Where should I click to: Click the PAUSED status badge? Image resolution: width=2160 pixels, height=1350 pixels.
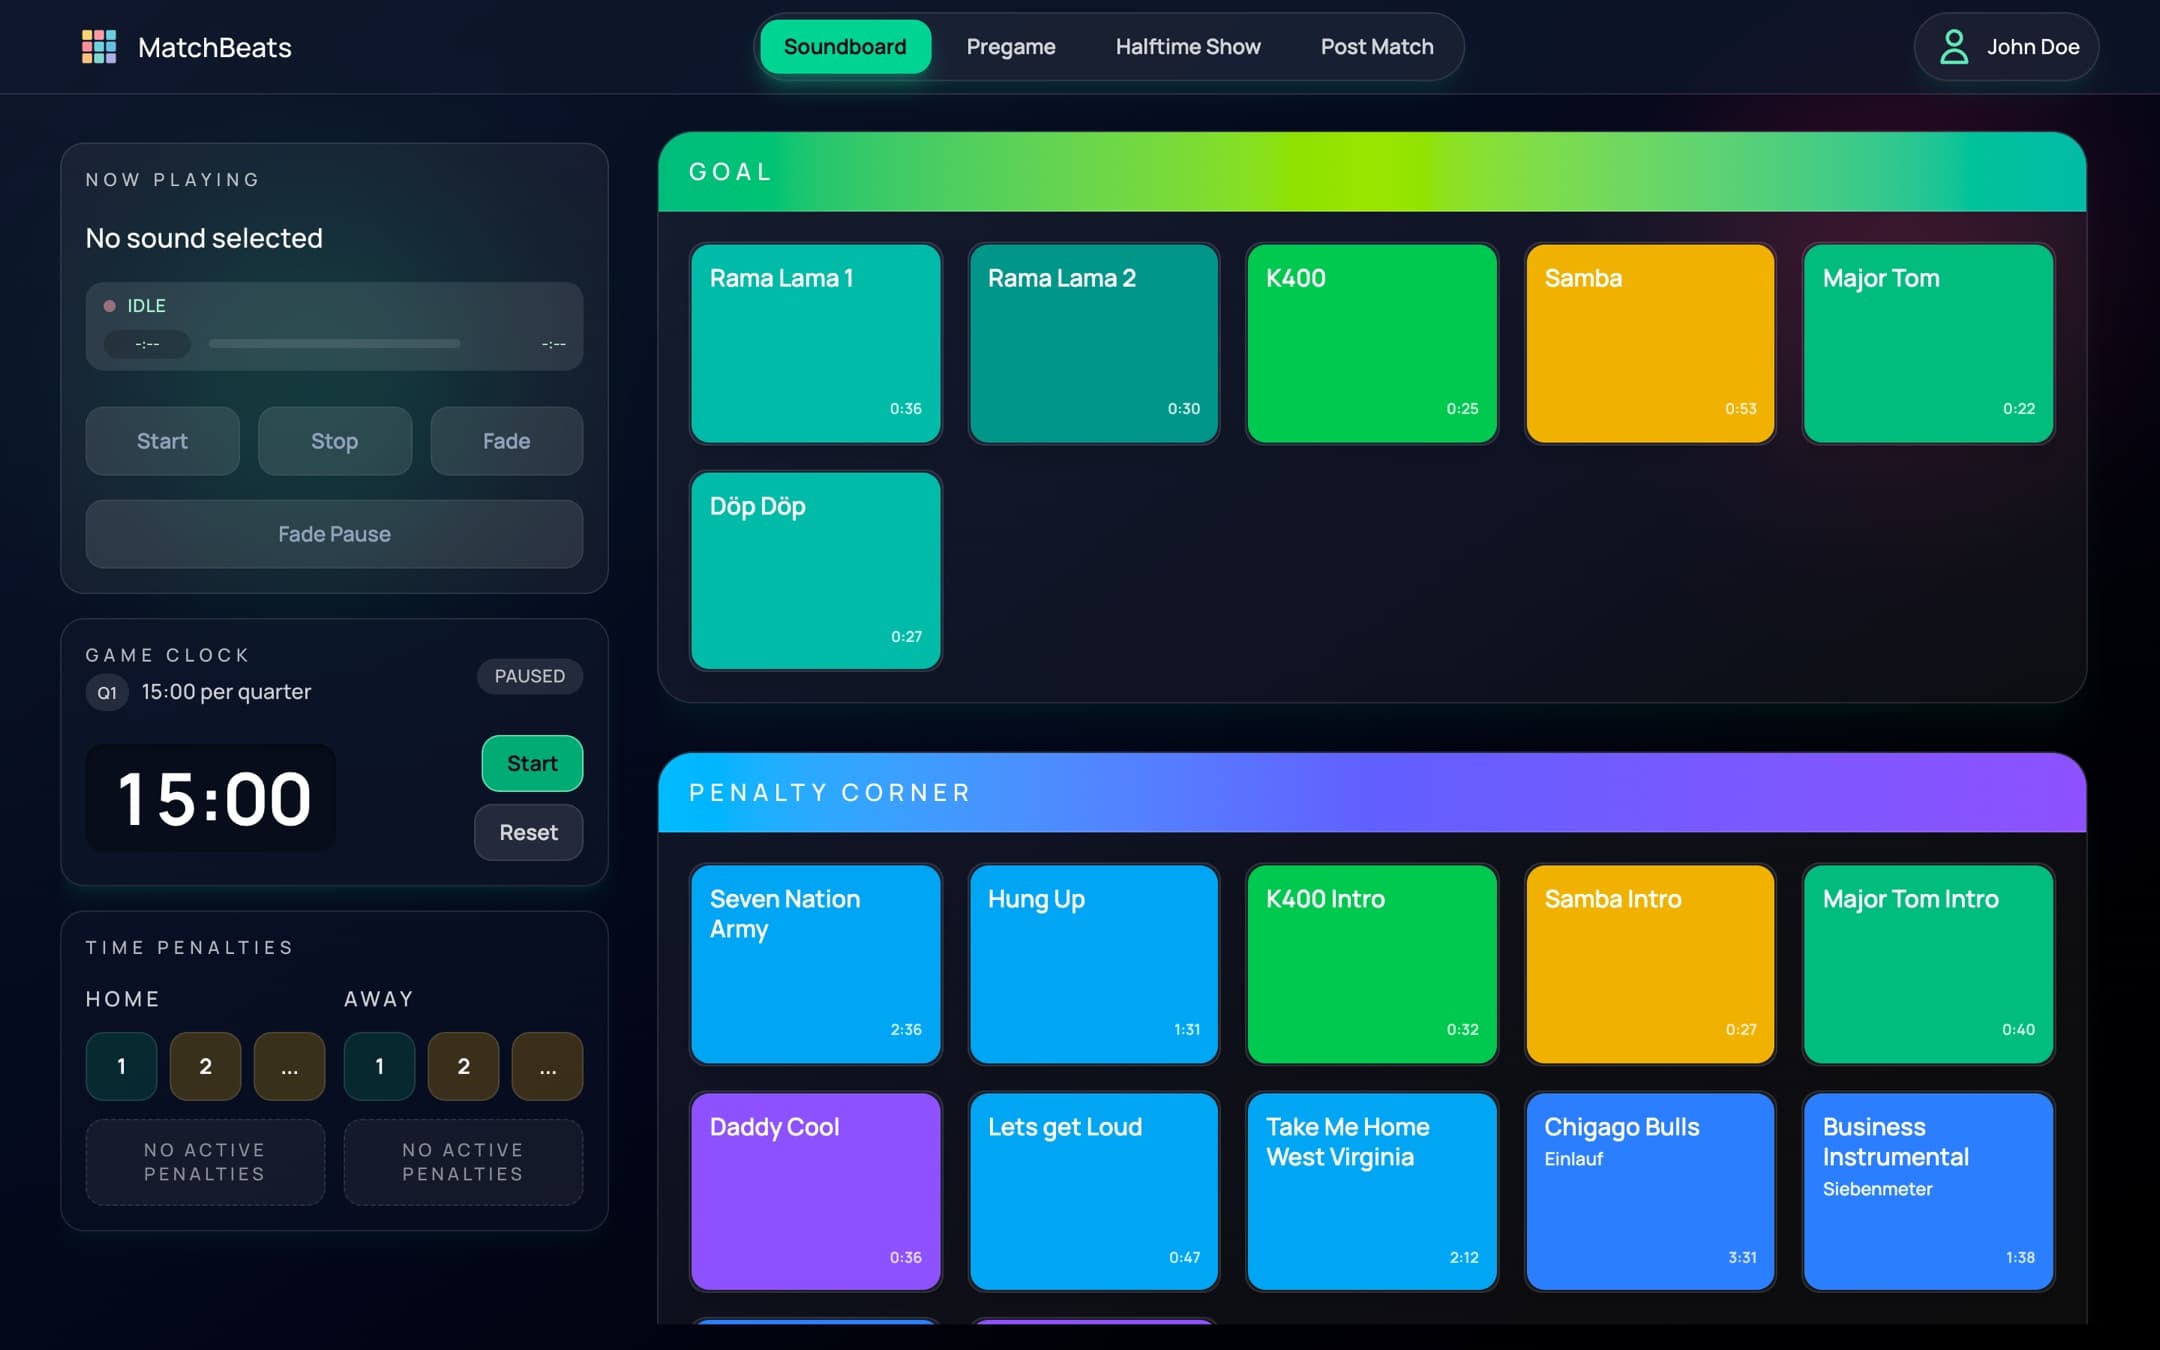[x=529, y=676]
